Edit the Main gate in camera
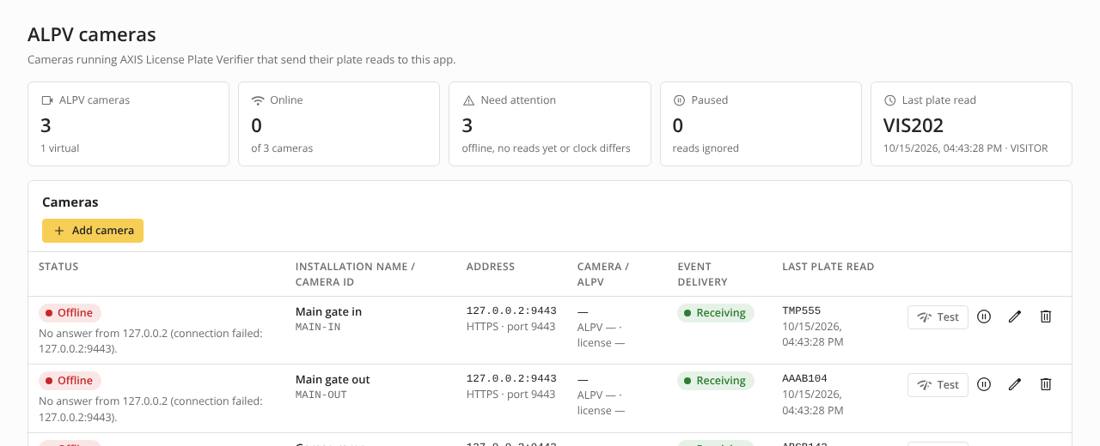1100x446 pixels. point(1014,317)
